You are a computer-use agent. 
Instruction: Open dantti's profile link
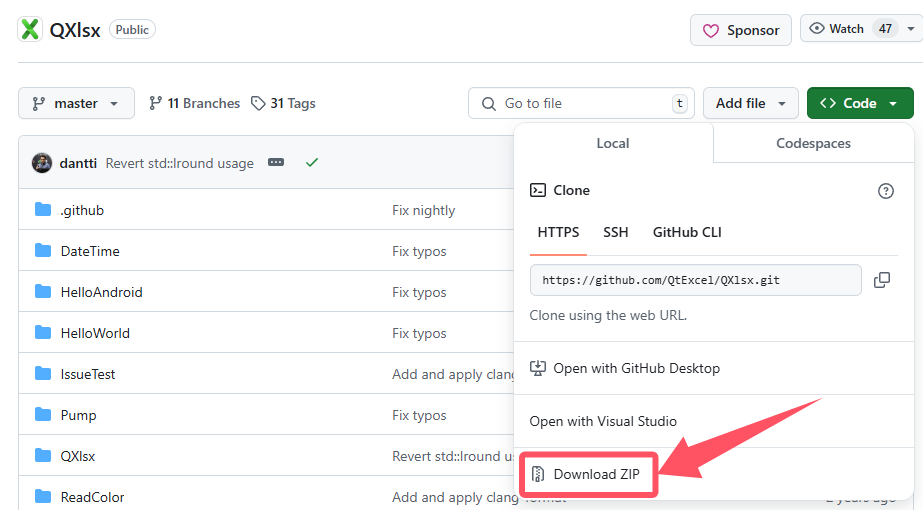point(78,163)
